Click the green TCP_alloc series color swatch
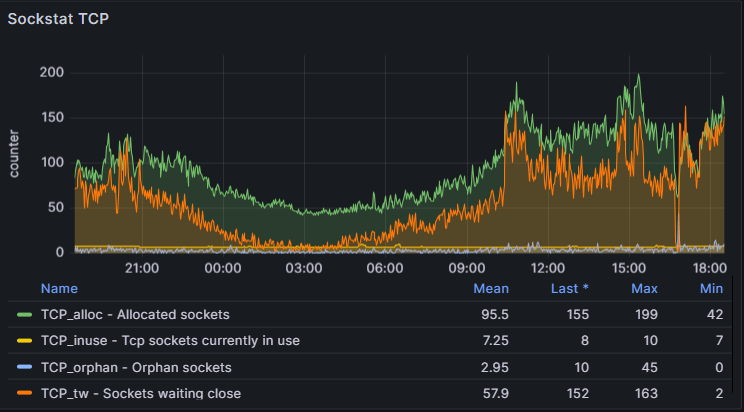Viewport: 744px width, 412px height. click(25, 314)
